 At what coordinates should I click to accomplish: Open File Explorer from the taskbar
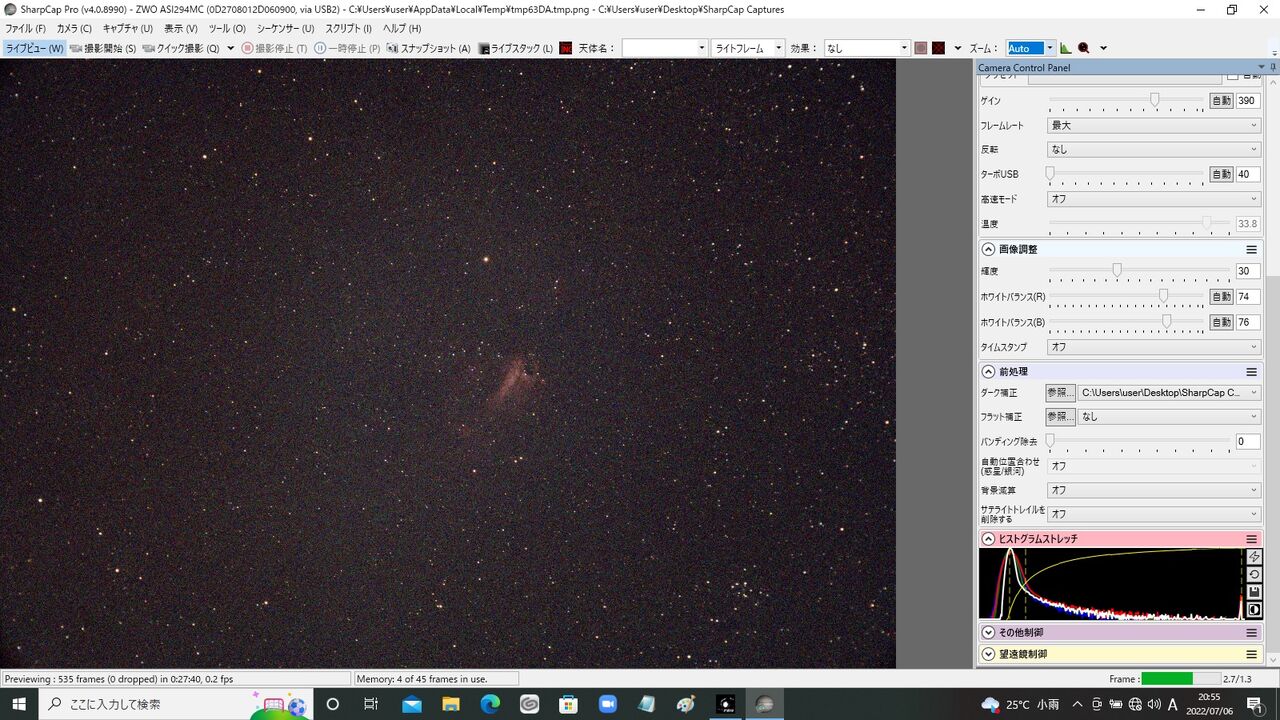tap(451, 704)
